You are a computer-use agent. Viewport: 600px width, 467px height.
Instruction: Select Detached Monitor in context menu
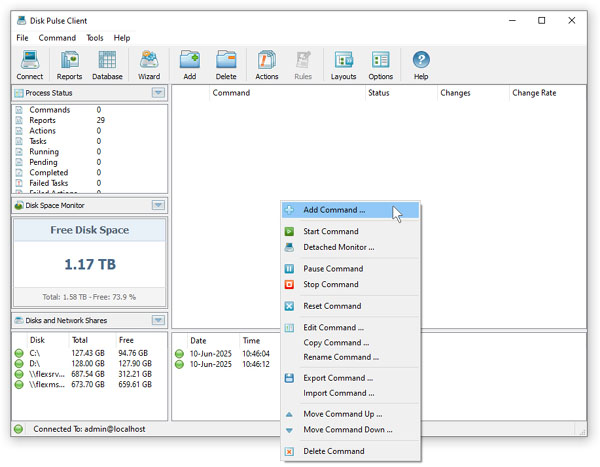350,247
